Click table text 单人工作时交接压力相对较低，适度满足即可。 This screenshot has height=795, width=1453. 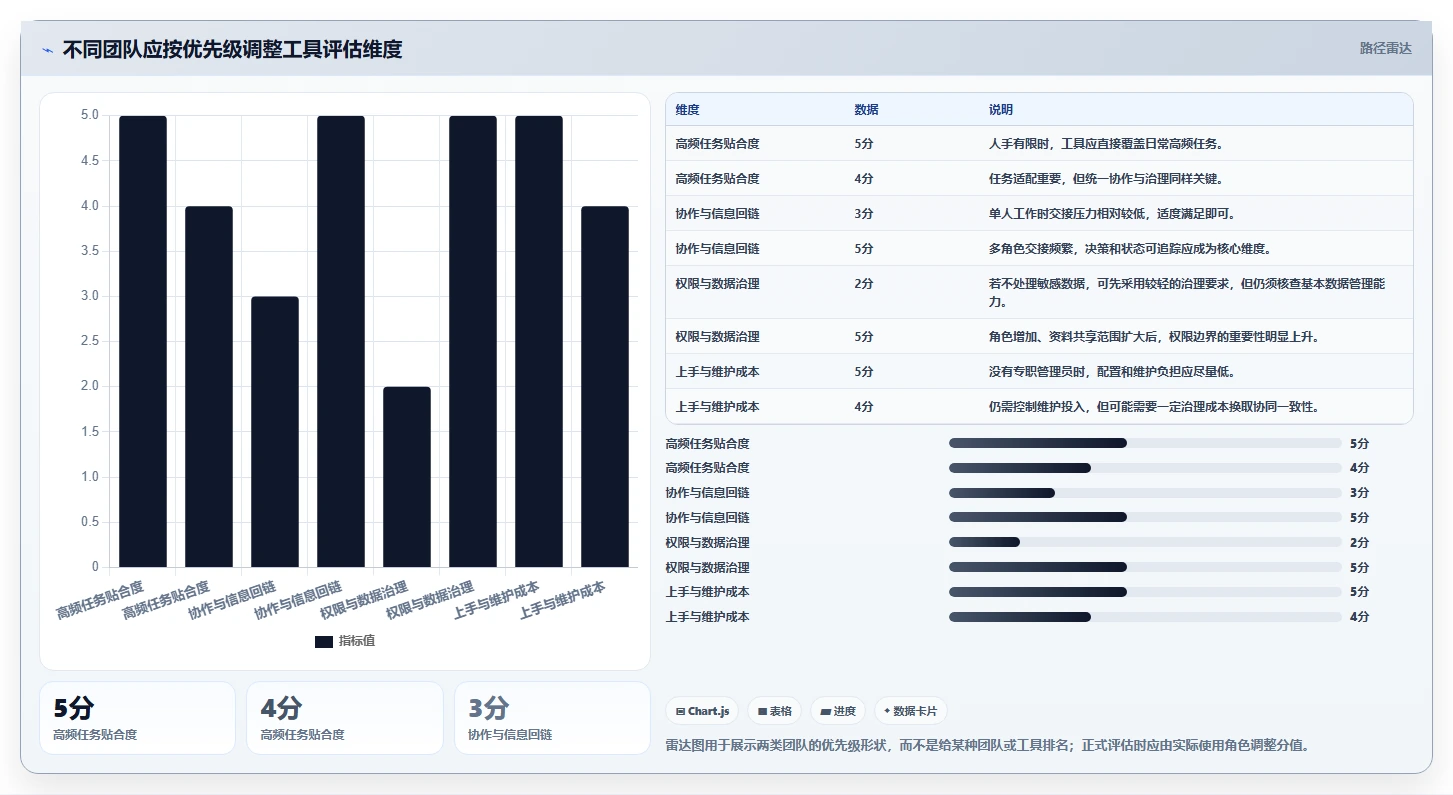1112,214
